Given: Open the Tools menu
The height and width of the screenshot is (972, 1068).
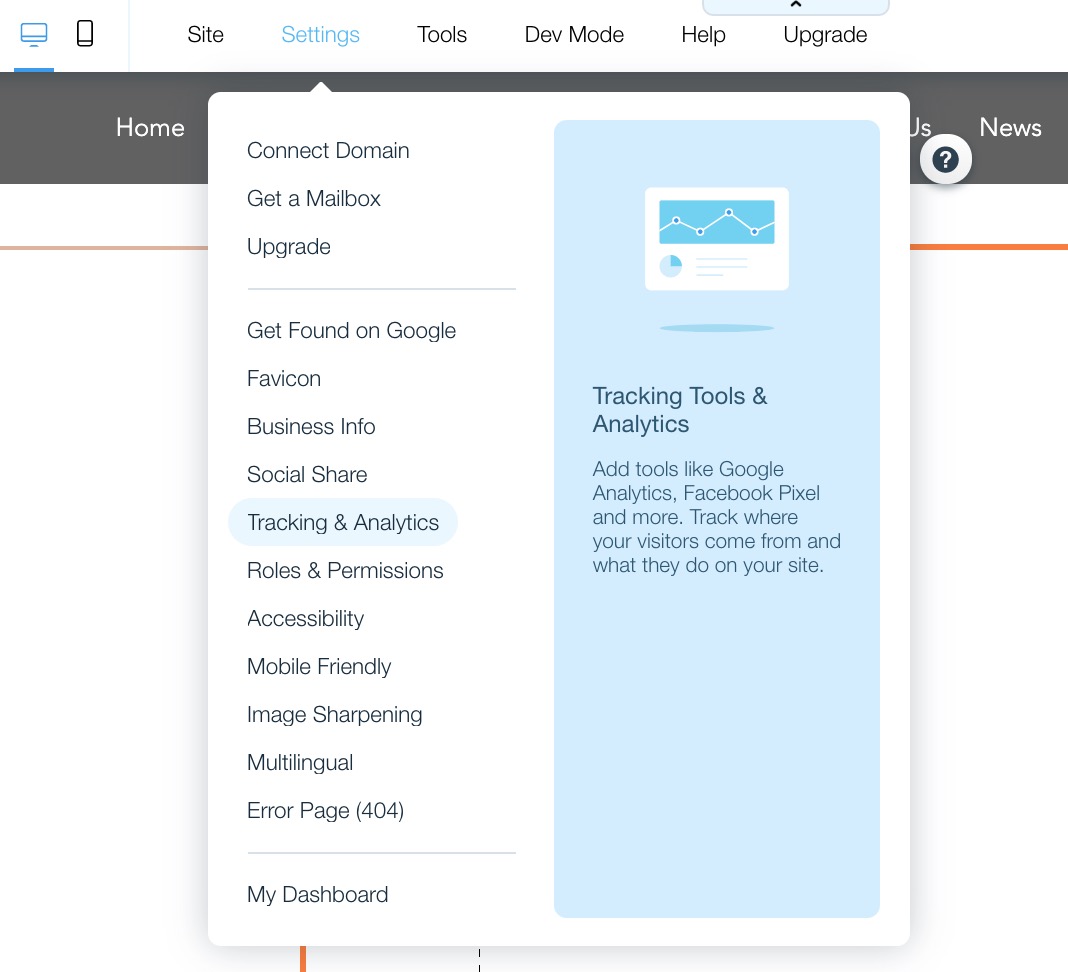Looking at the screenshot, I should point(442,35).
